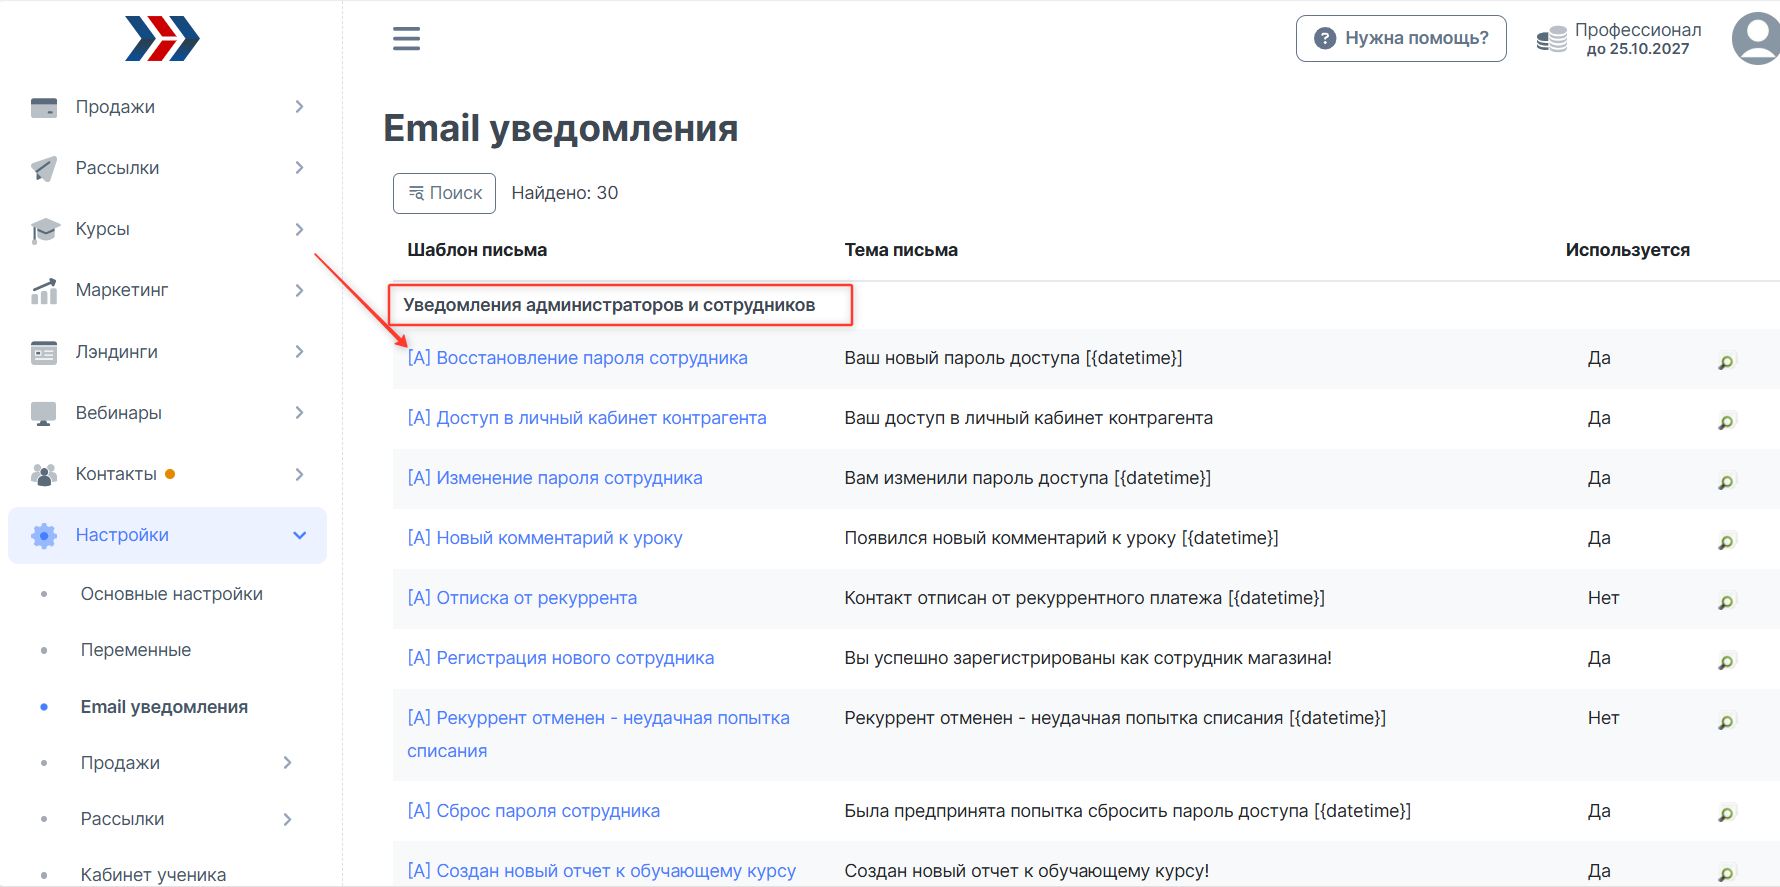The height and width of the screenshot is (887, 1780).
Task: Open the Изменение пароля сотрудника template link
Action: pos(554,478)
